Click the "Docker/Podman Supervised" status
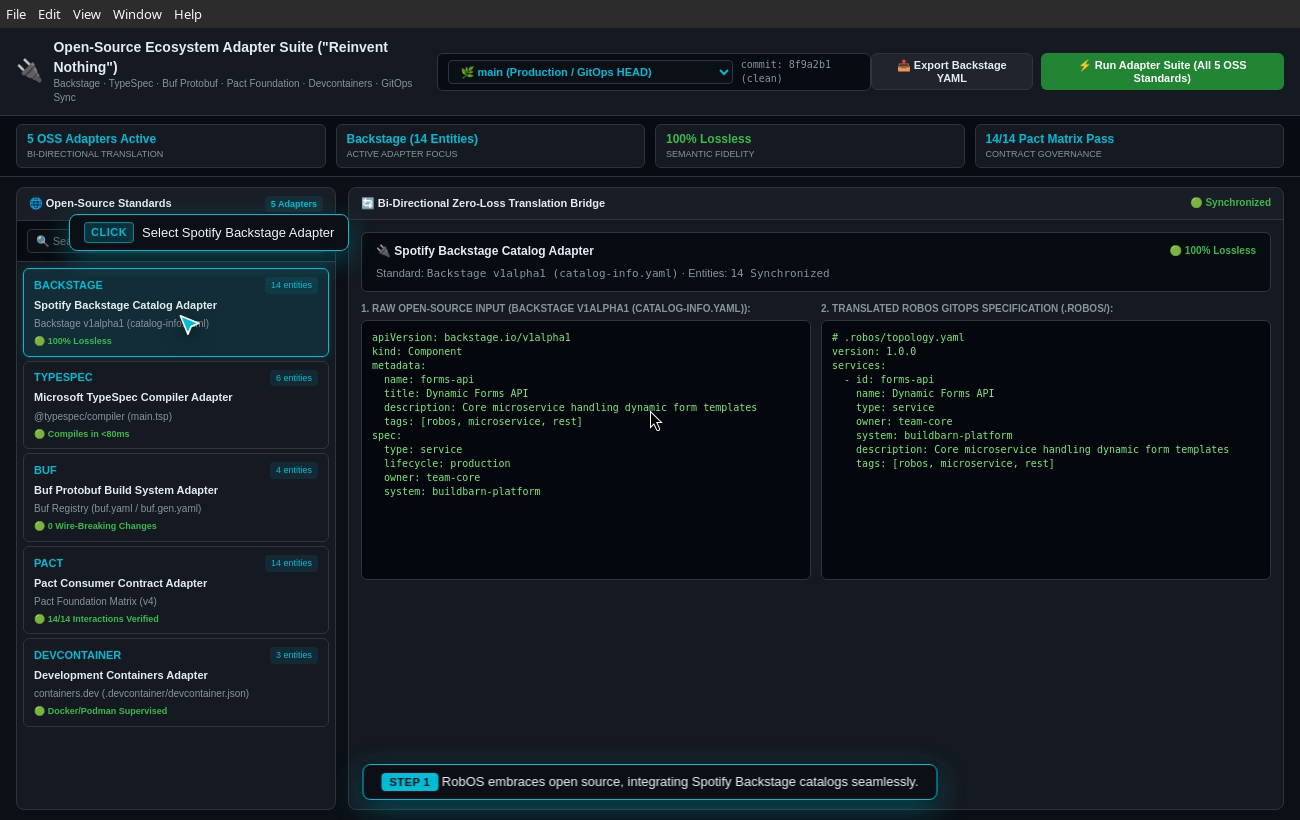This screenshot has height=820, width=1300. (101, 711)
